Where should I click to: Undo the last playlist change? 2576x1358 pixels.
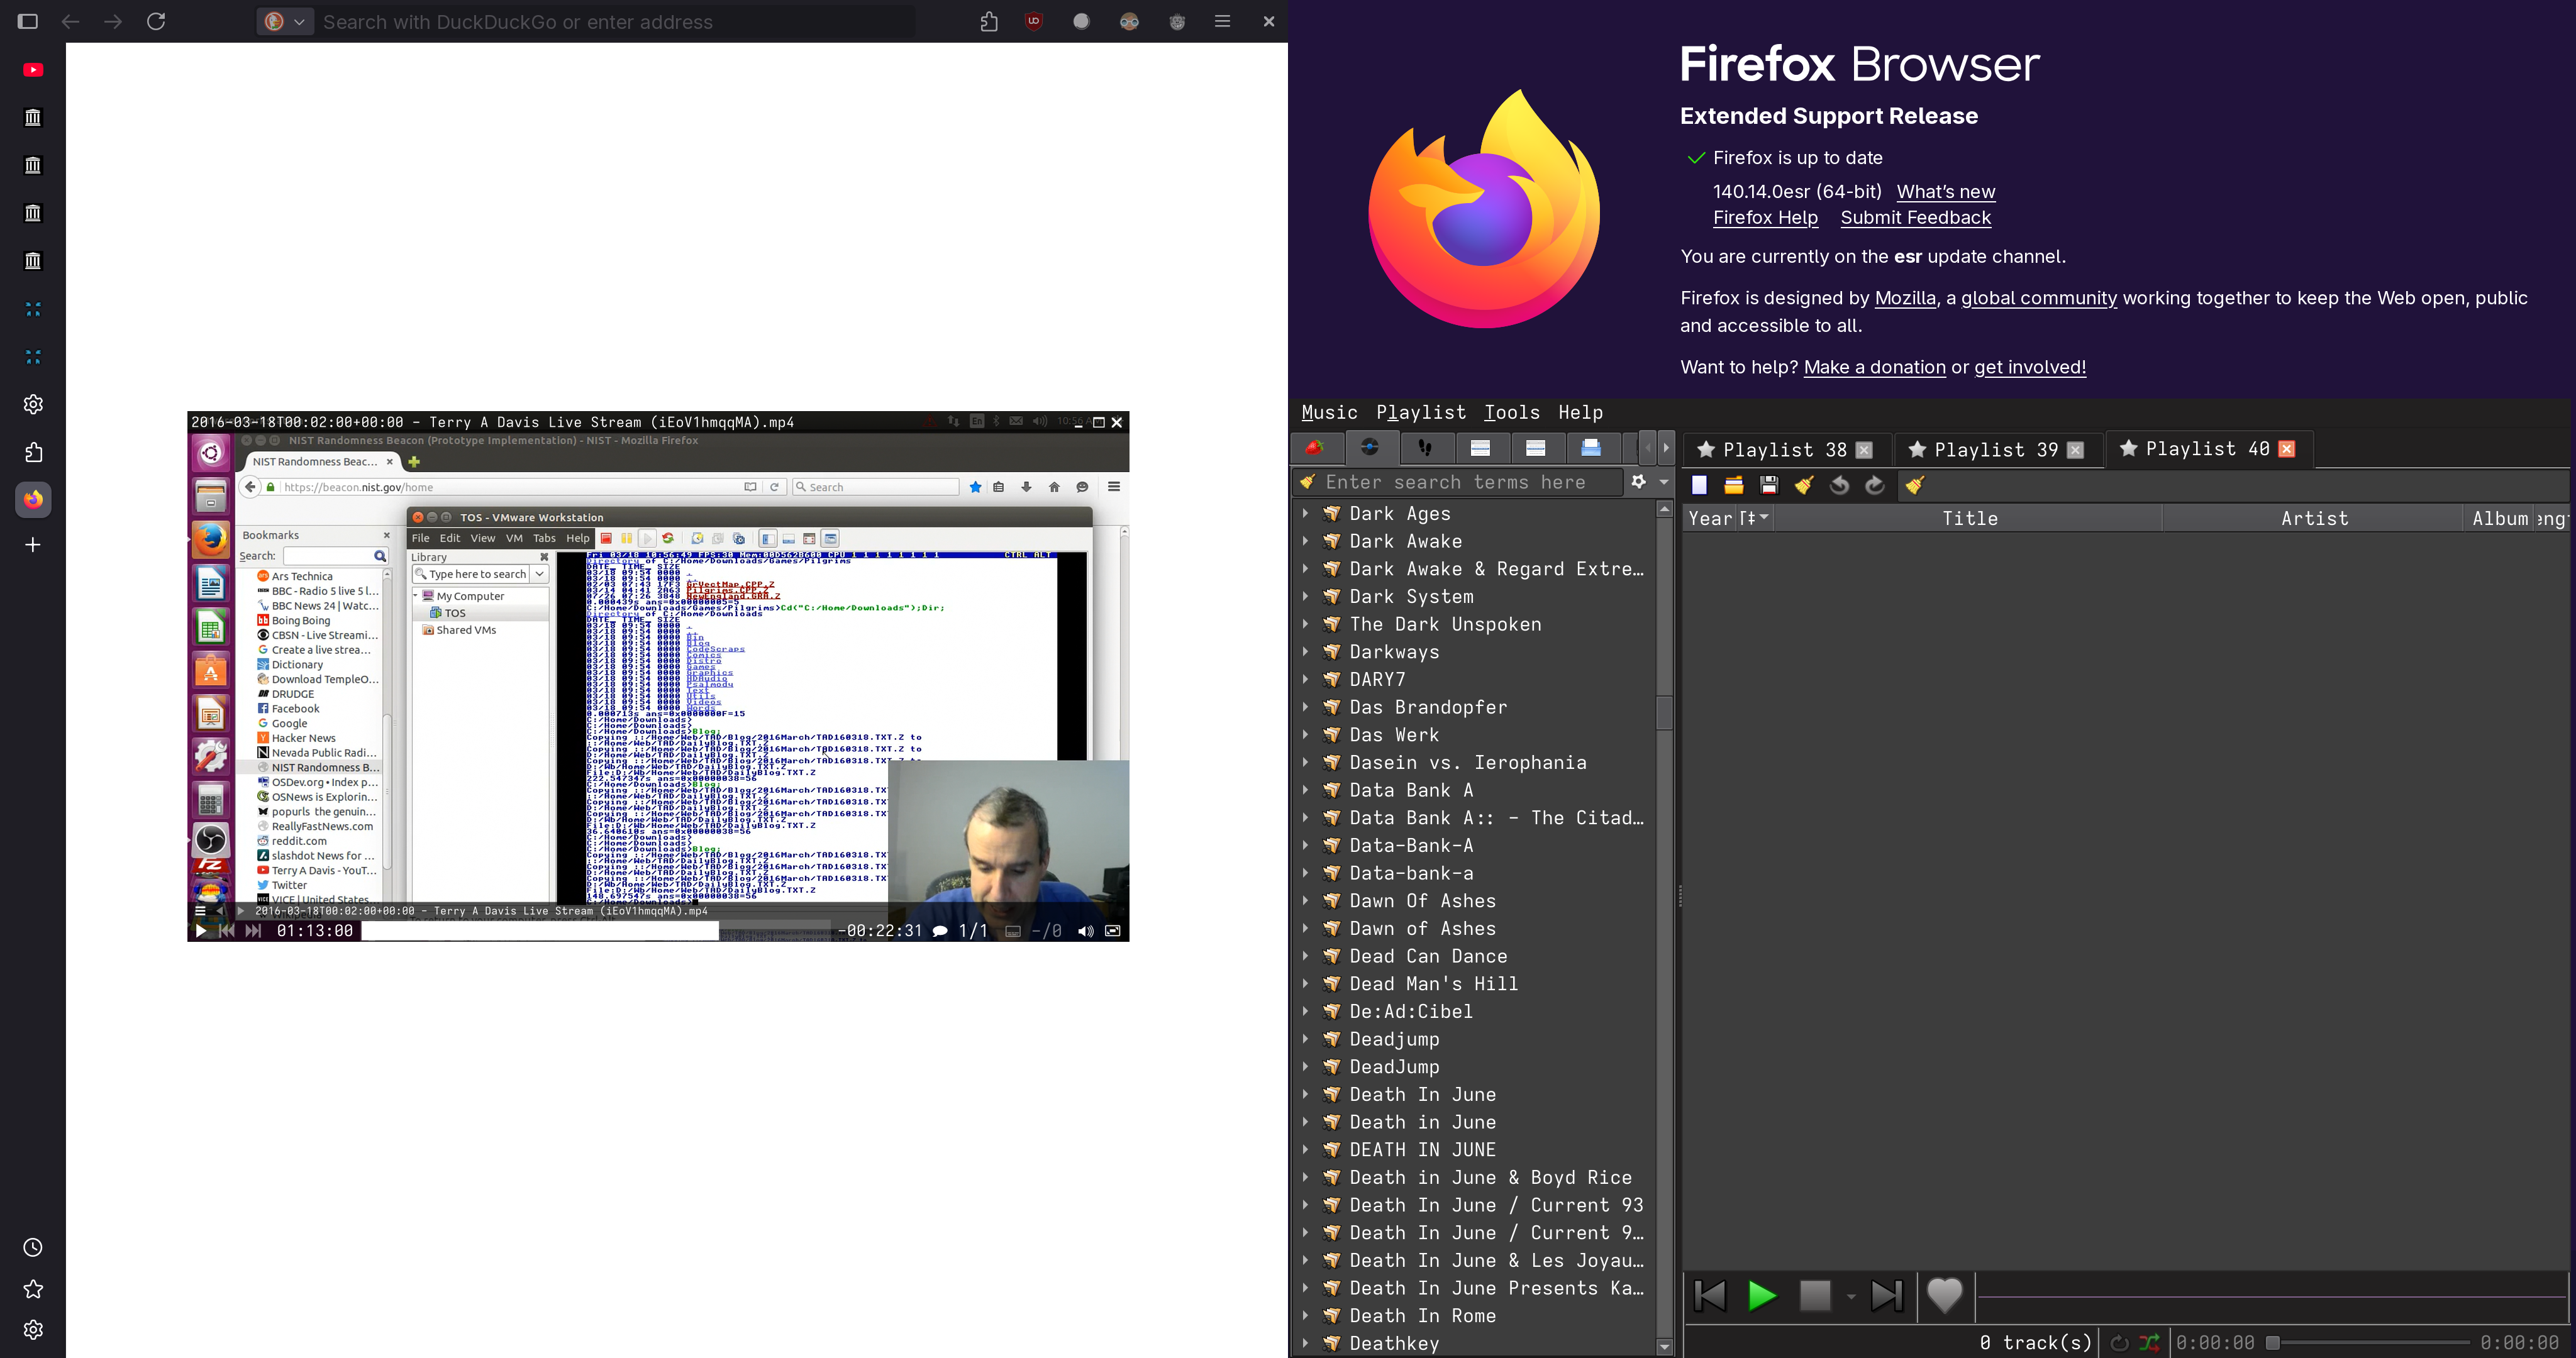(1839, 485)
